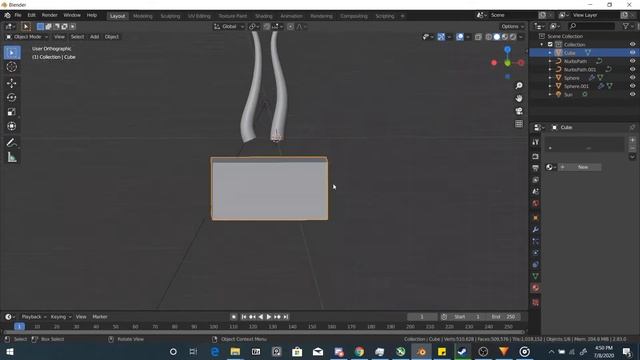Open the Render properties tab
Screen dimensions: 640x360
[536, 157]
